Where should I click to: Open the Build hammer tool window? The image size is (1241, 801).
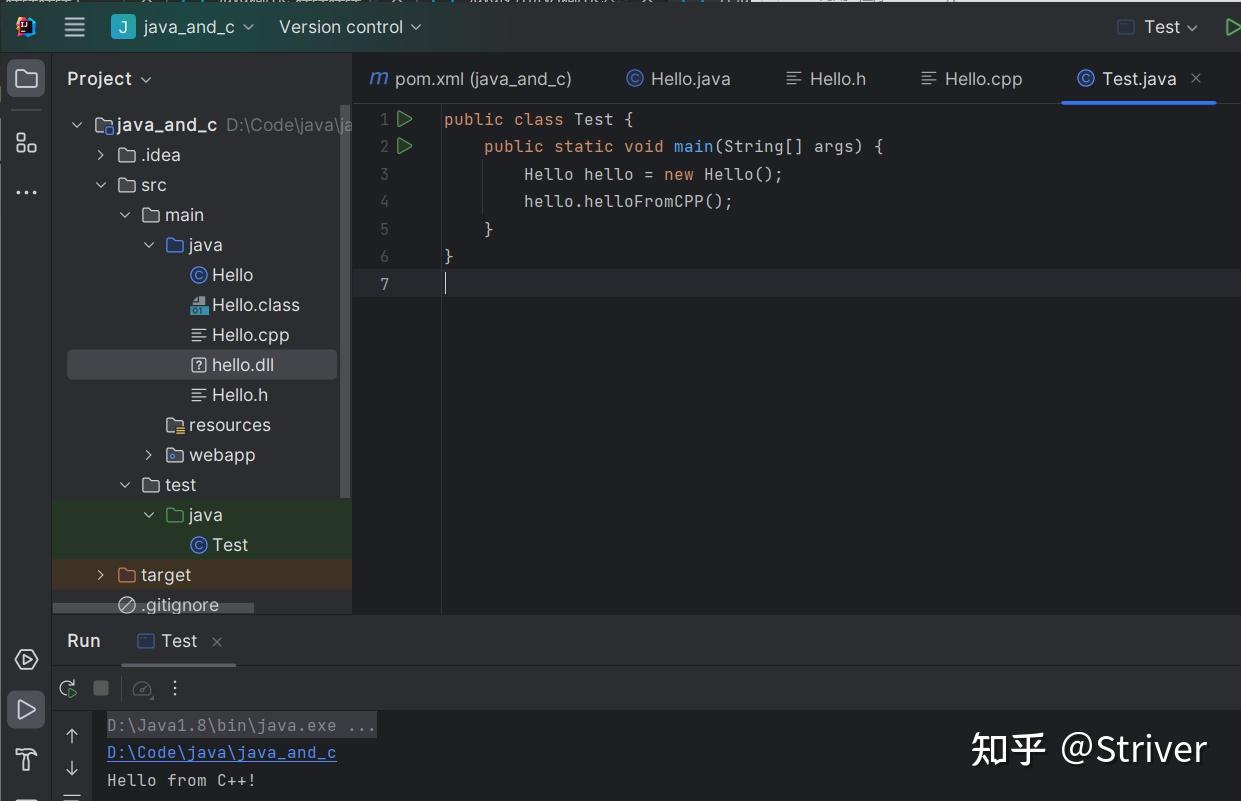[x=26, y=759]
